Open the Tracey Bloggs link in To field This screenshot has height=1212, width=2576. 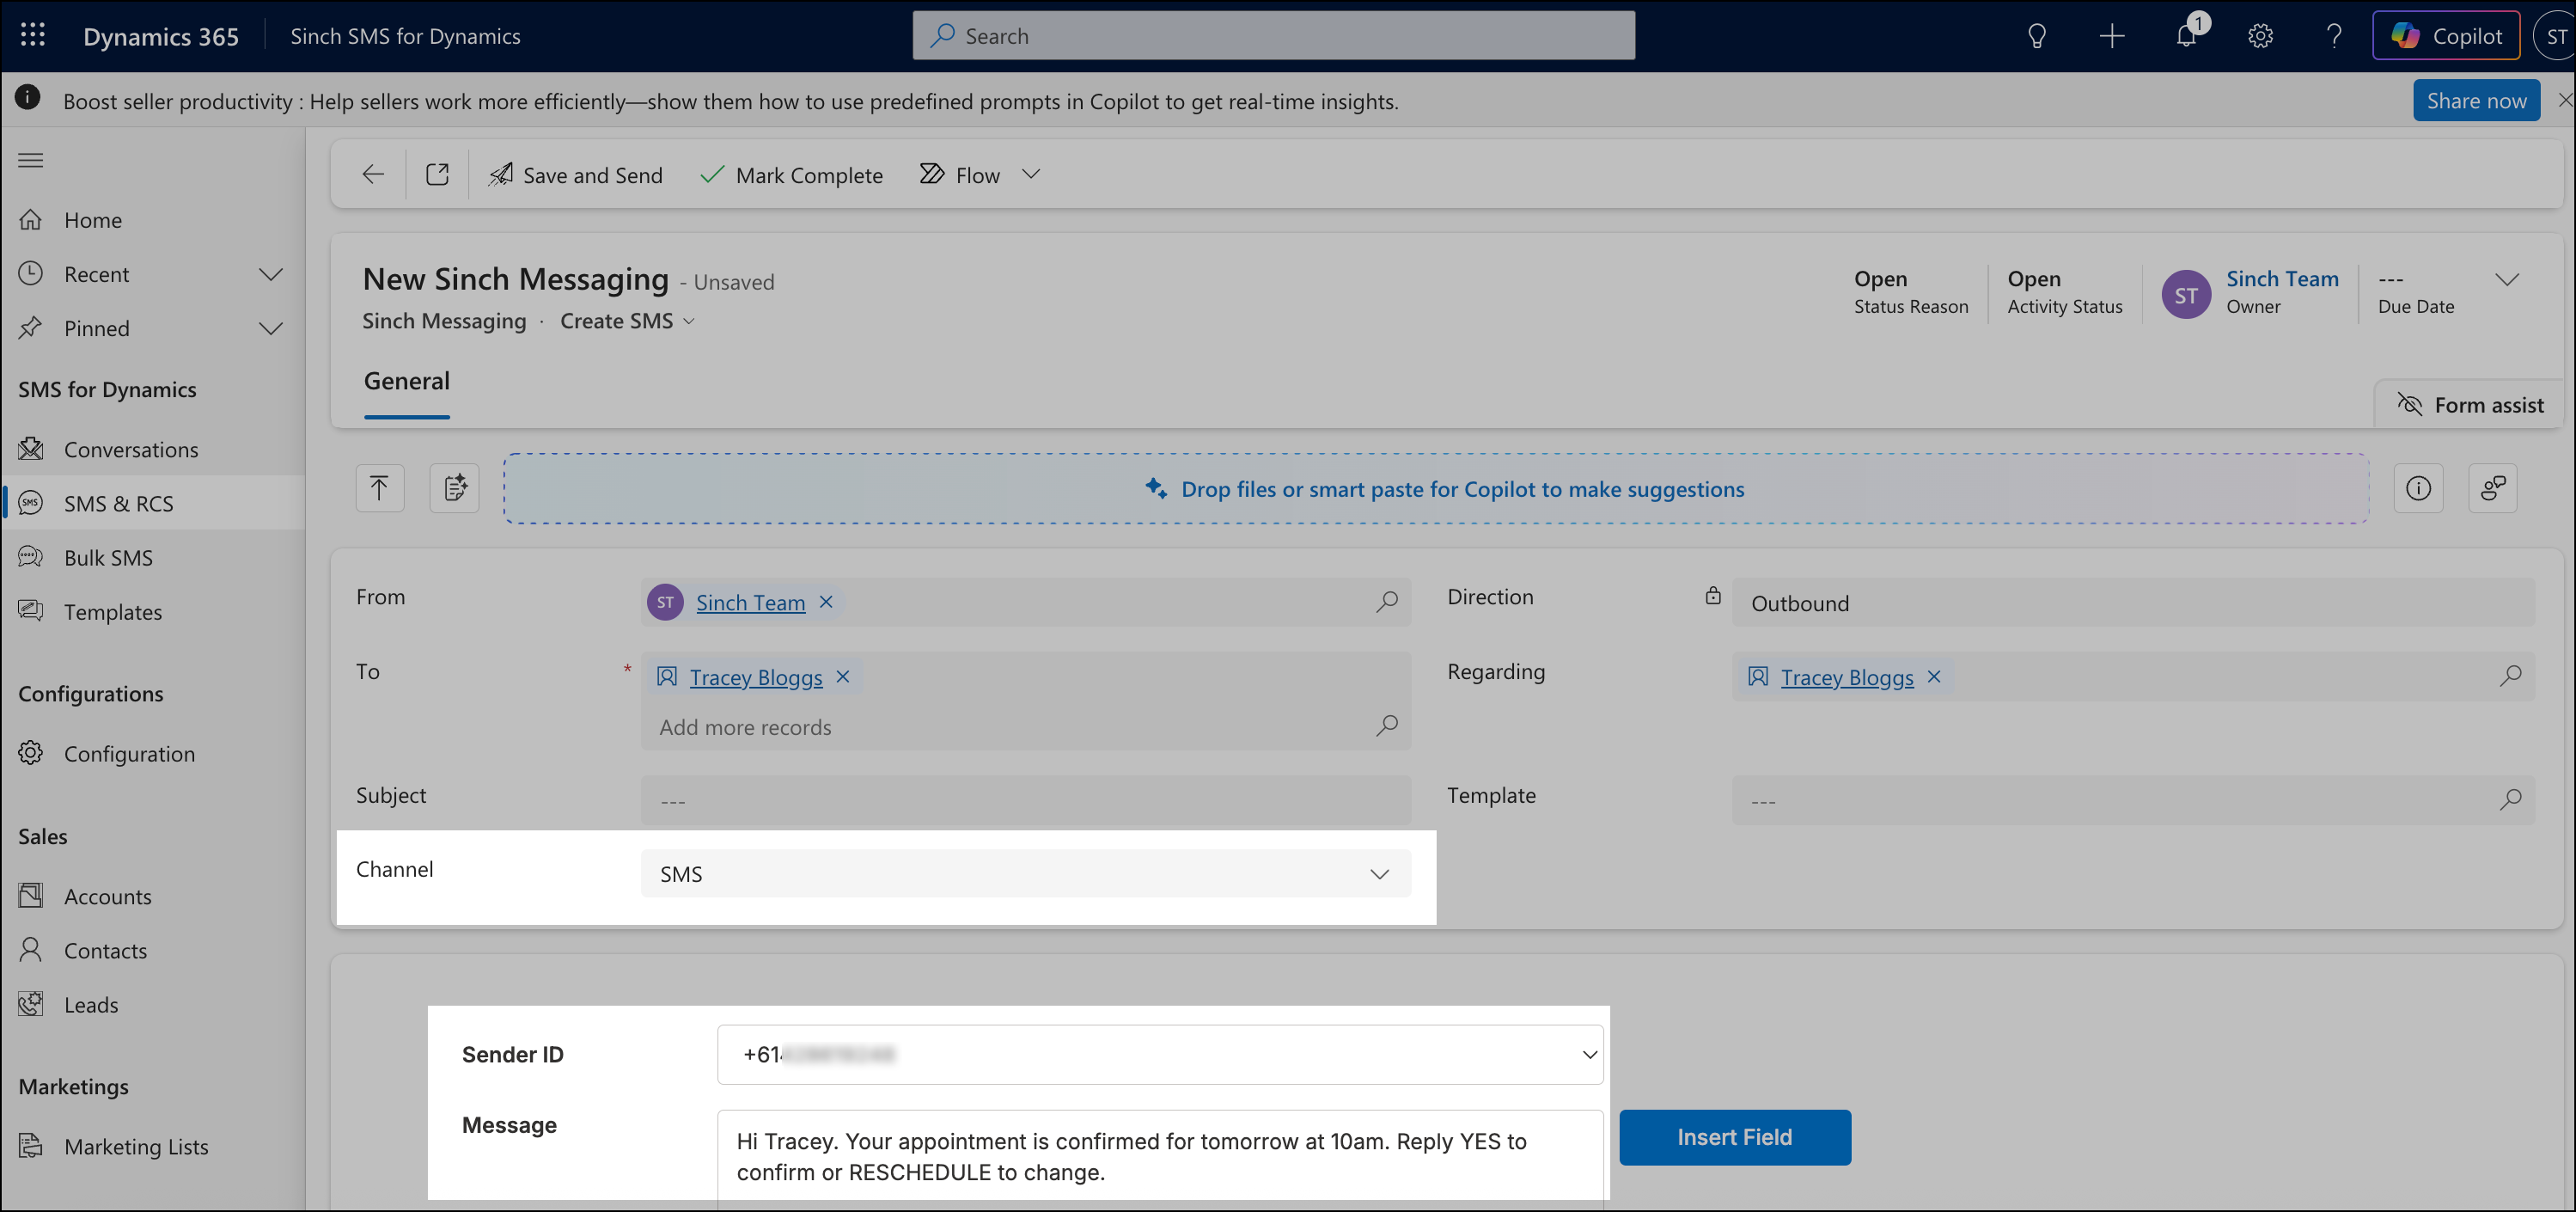(756, 677)
